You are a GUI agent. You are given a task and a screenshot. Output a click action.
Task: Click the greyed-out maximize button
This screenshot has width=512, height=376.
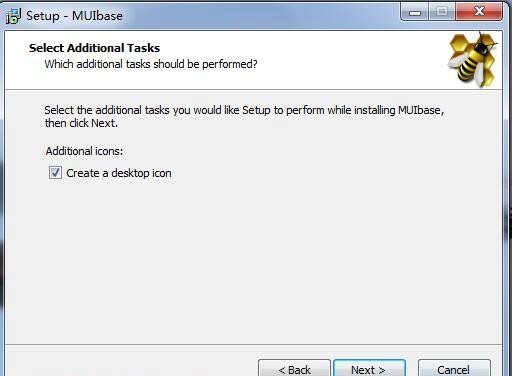tap(442, 12)
